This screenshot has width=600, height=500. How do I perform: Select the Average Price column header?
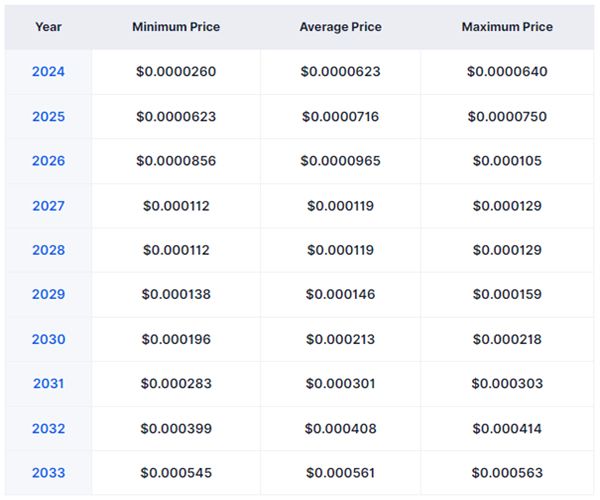[x=340, y=27]
